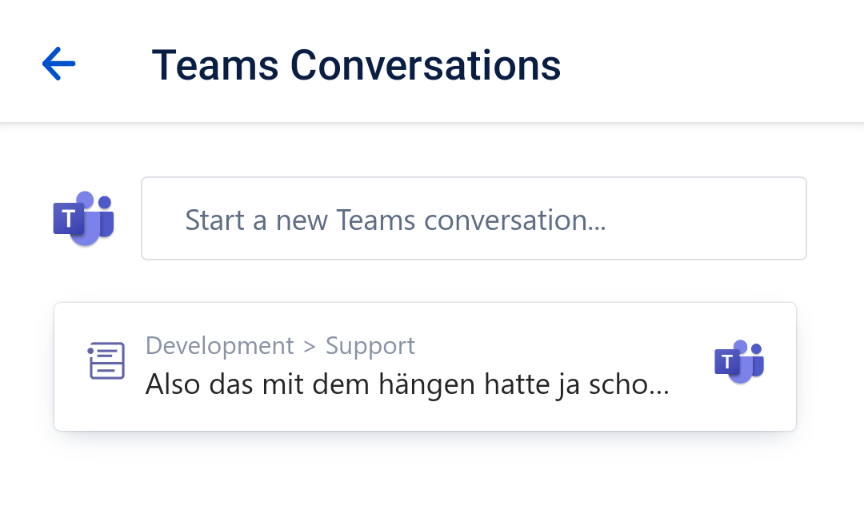Click the Development > Support breadcrumb label
The image size is (864, 506).
tap(280, 346)
